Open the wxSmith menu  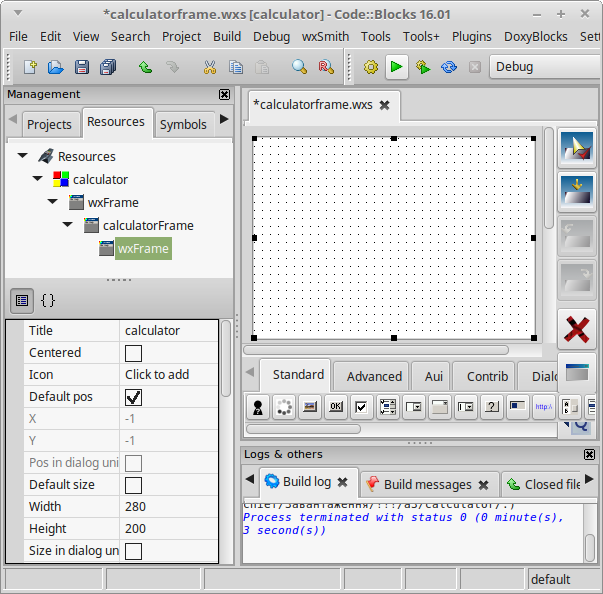325,37
